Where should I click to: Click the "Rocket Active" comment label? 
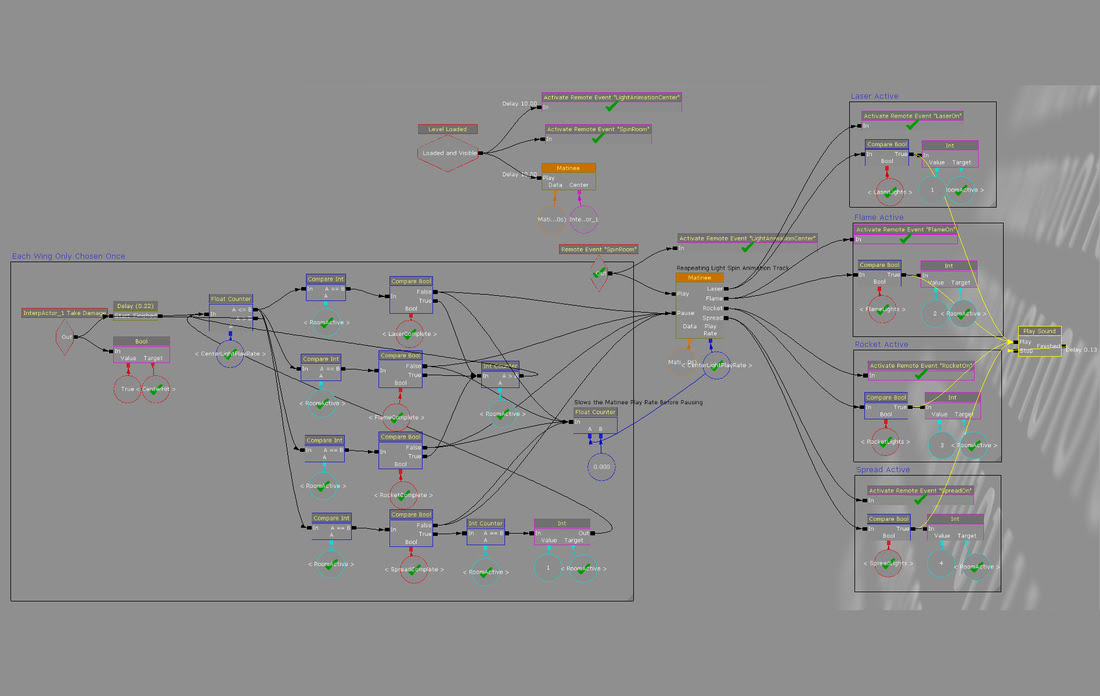[x=881, y=344]
